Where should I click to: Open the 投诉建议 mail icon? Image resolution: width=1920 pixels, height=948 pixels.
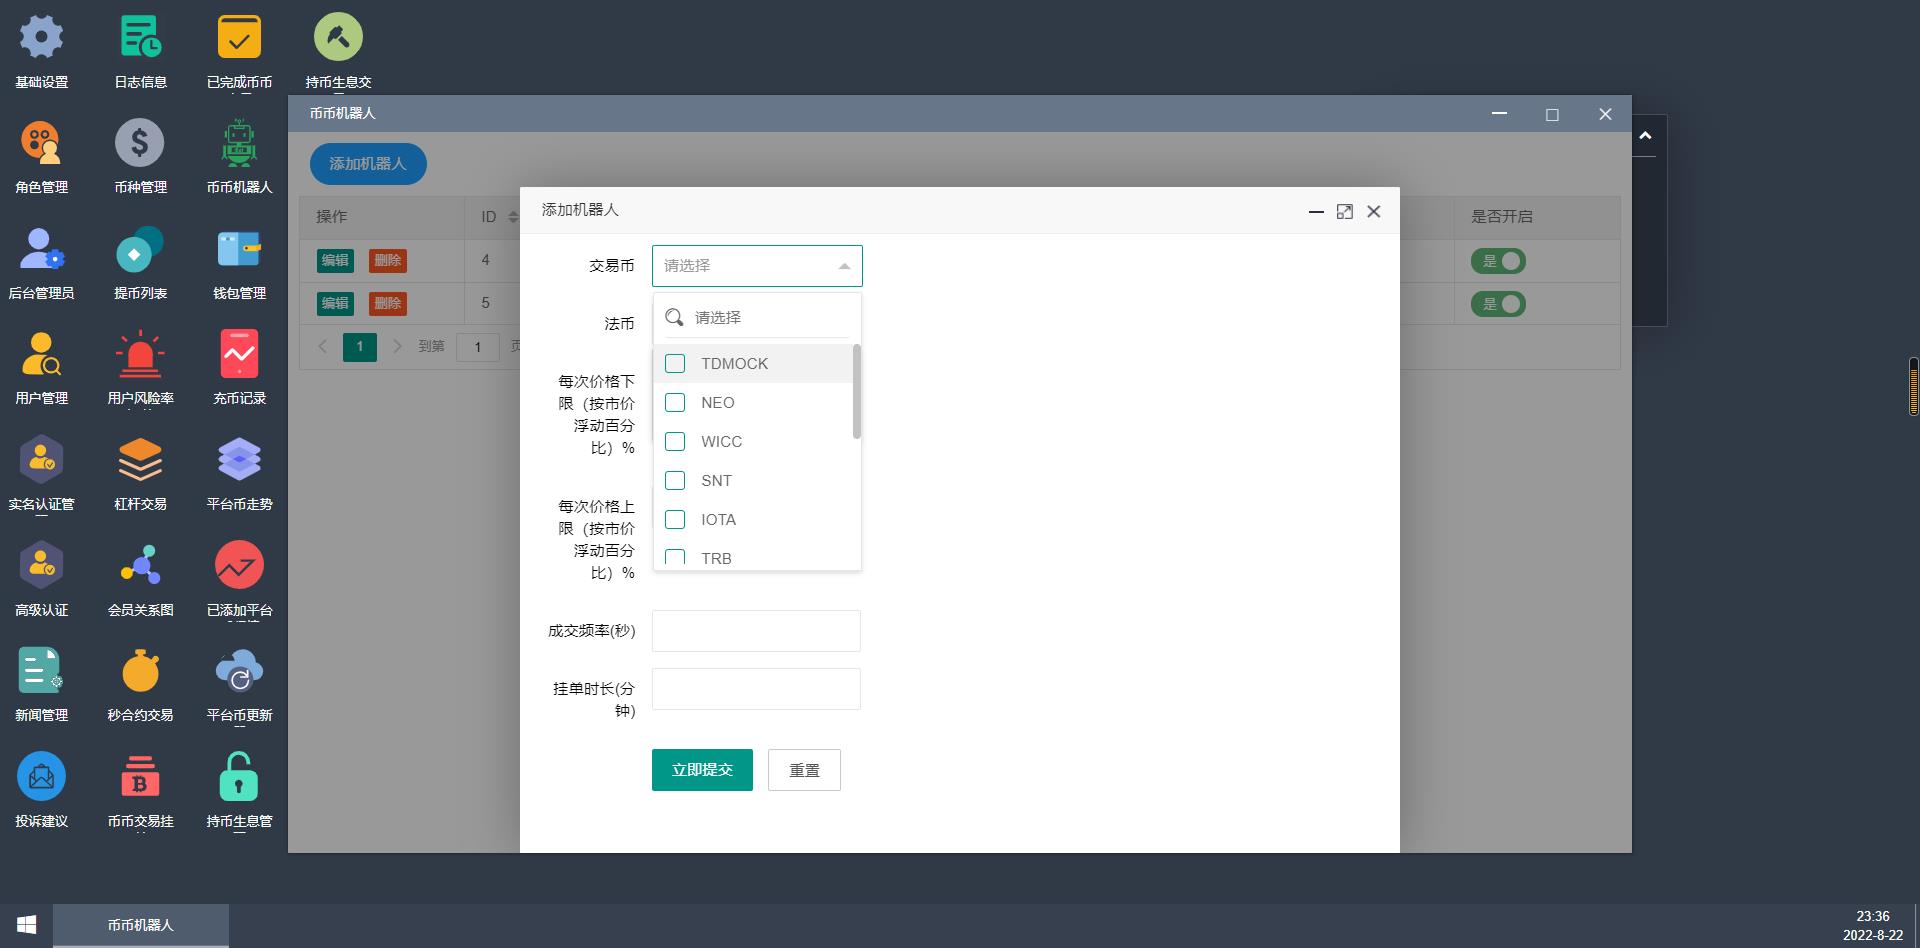point(41,777)
